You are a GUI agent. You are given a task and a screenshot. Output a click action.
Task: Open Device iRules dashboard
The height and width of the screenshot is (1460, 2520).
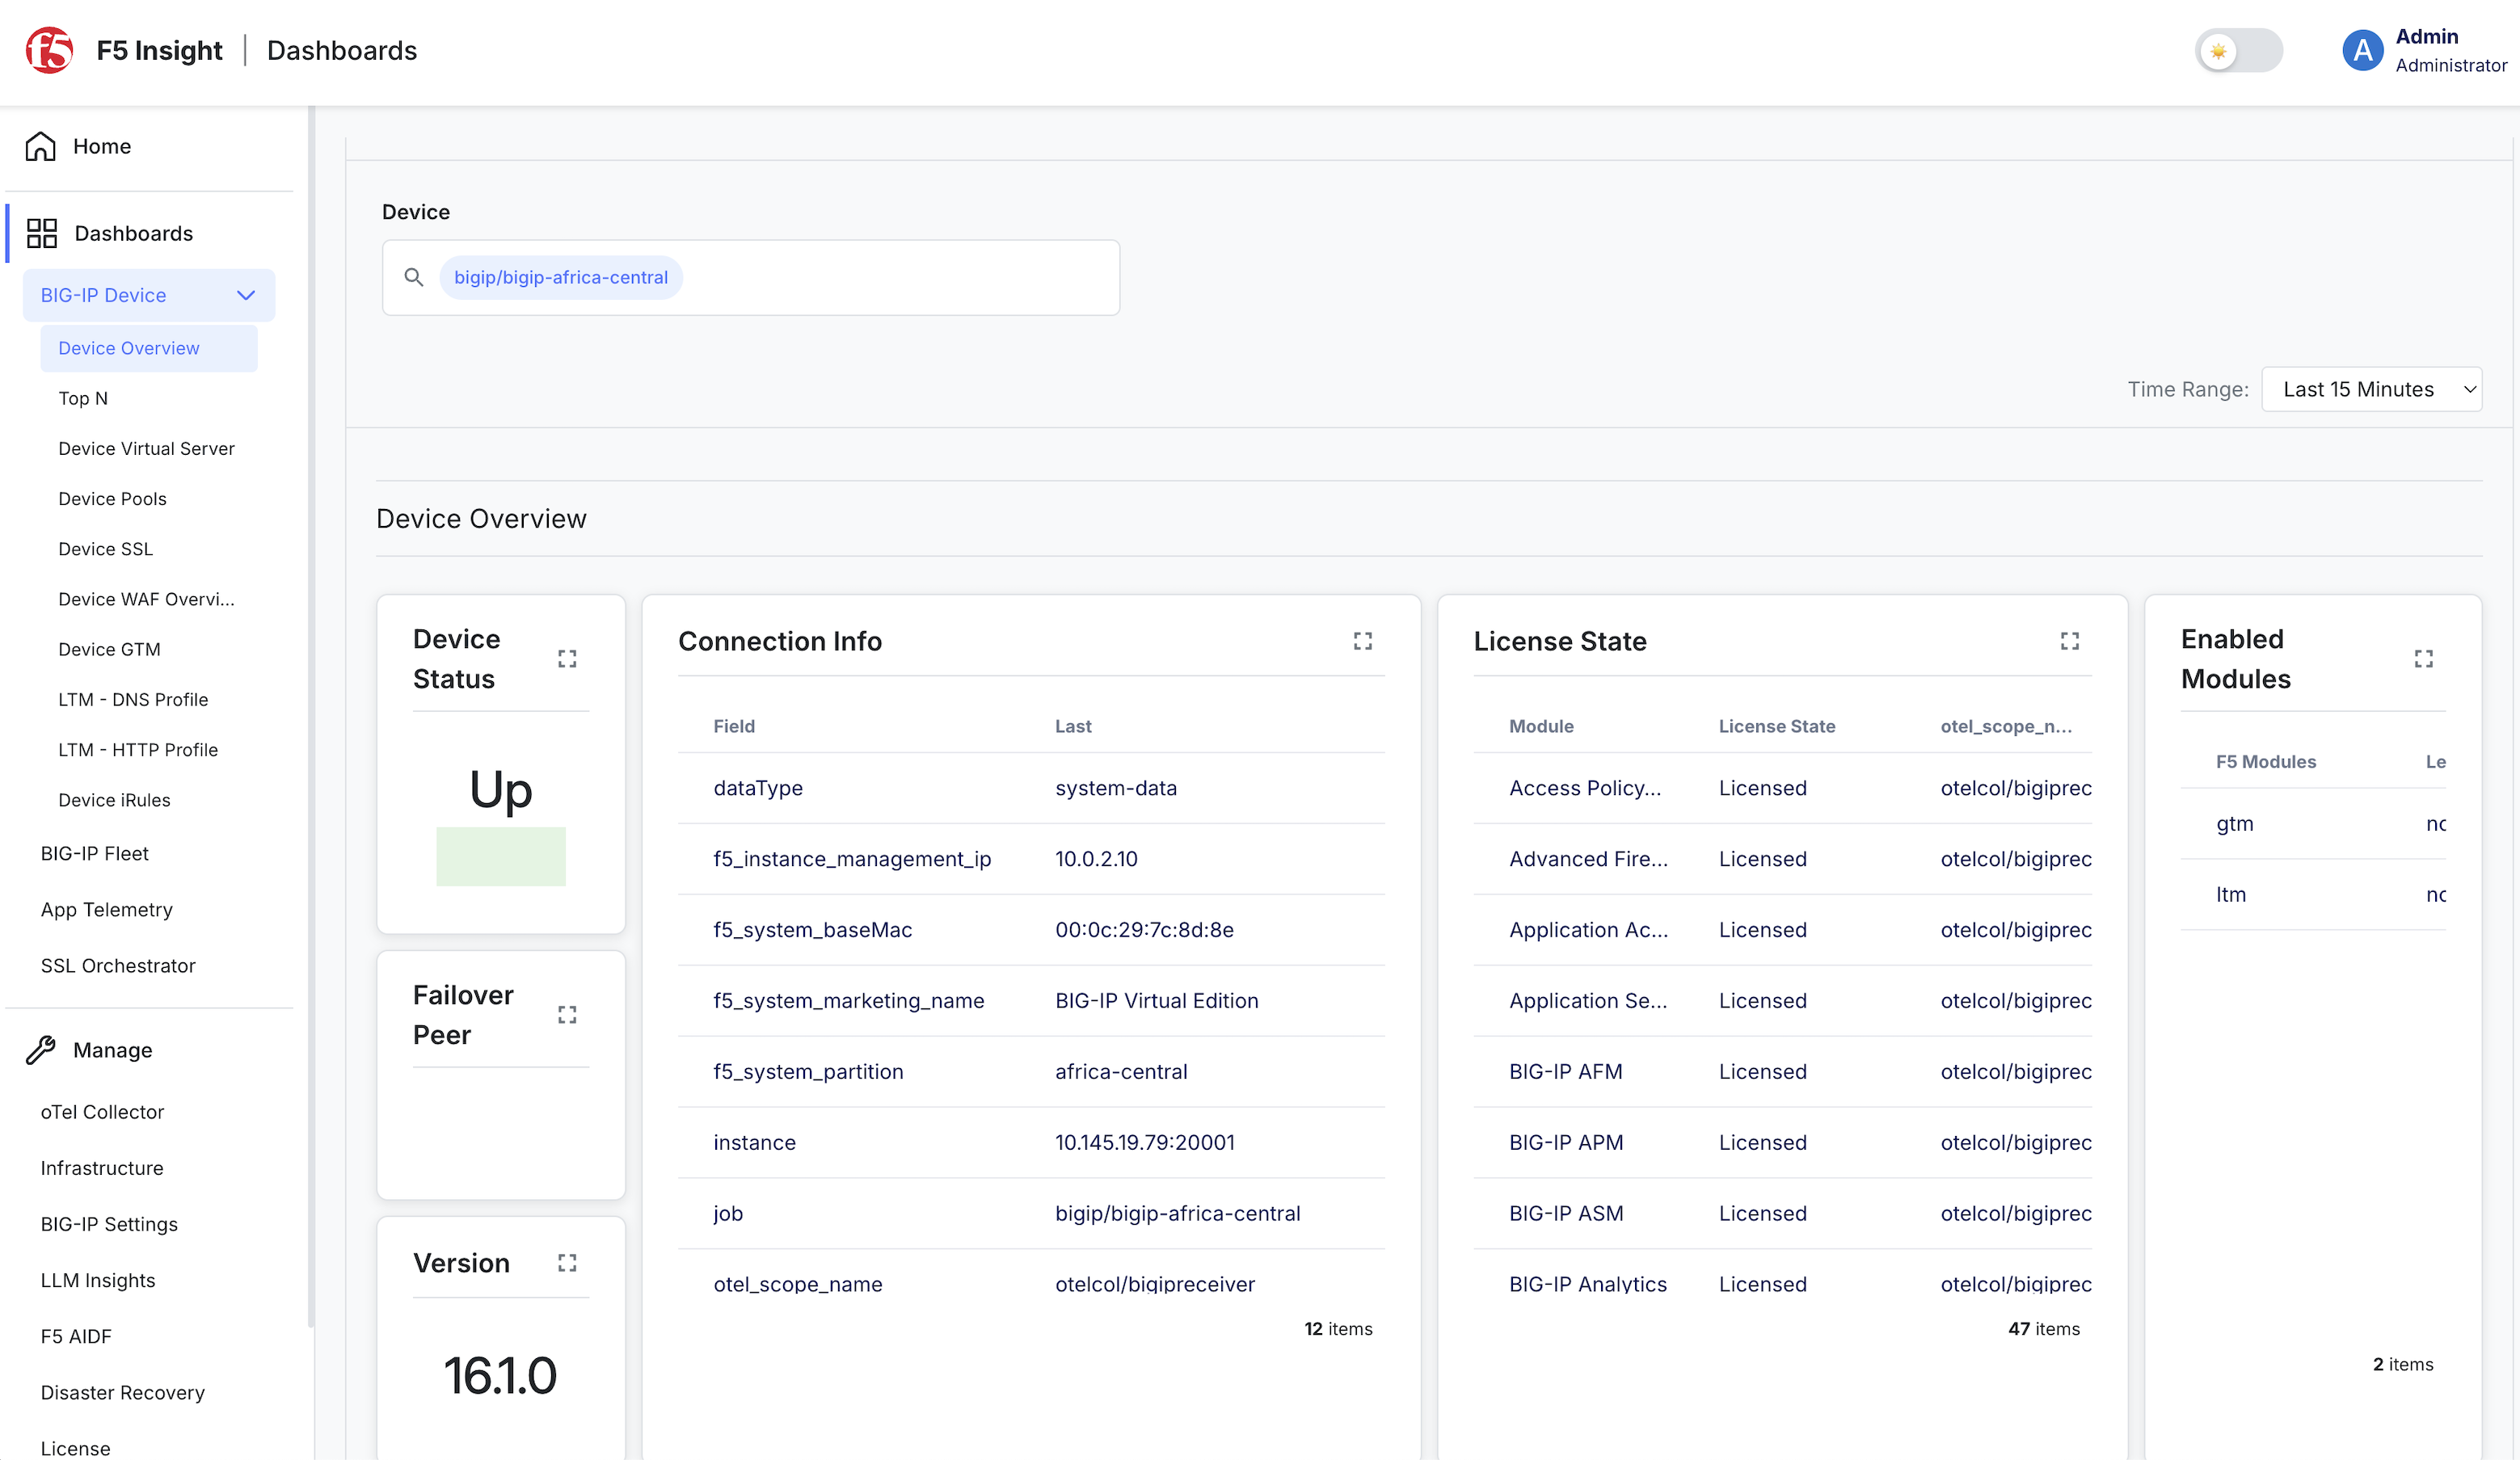click(x=114, y=800)
